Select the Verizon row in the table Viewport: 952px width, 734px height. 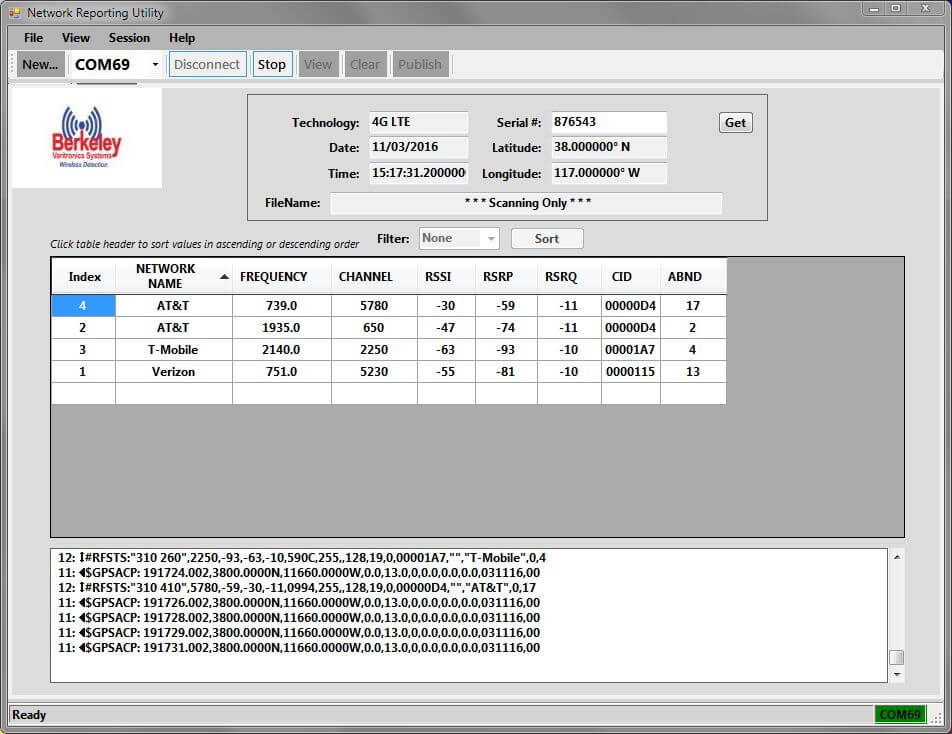(x=174, y=371)
